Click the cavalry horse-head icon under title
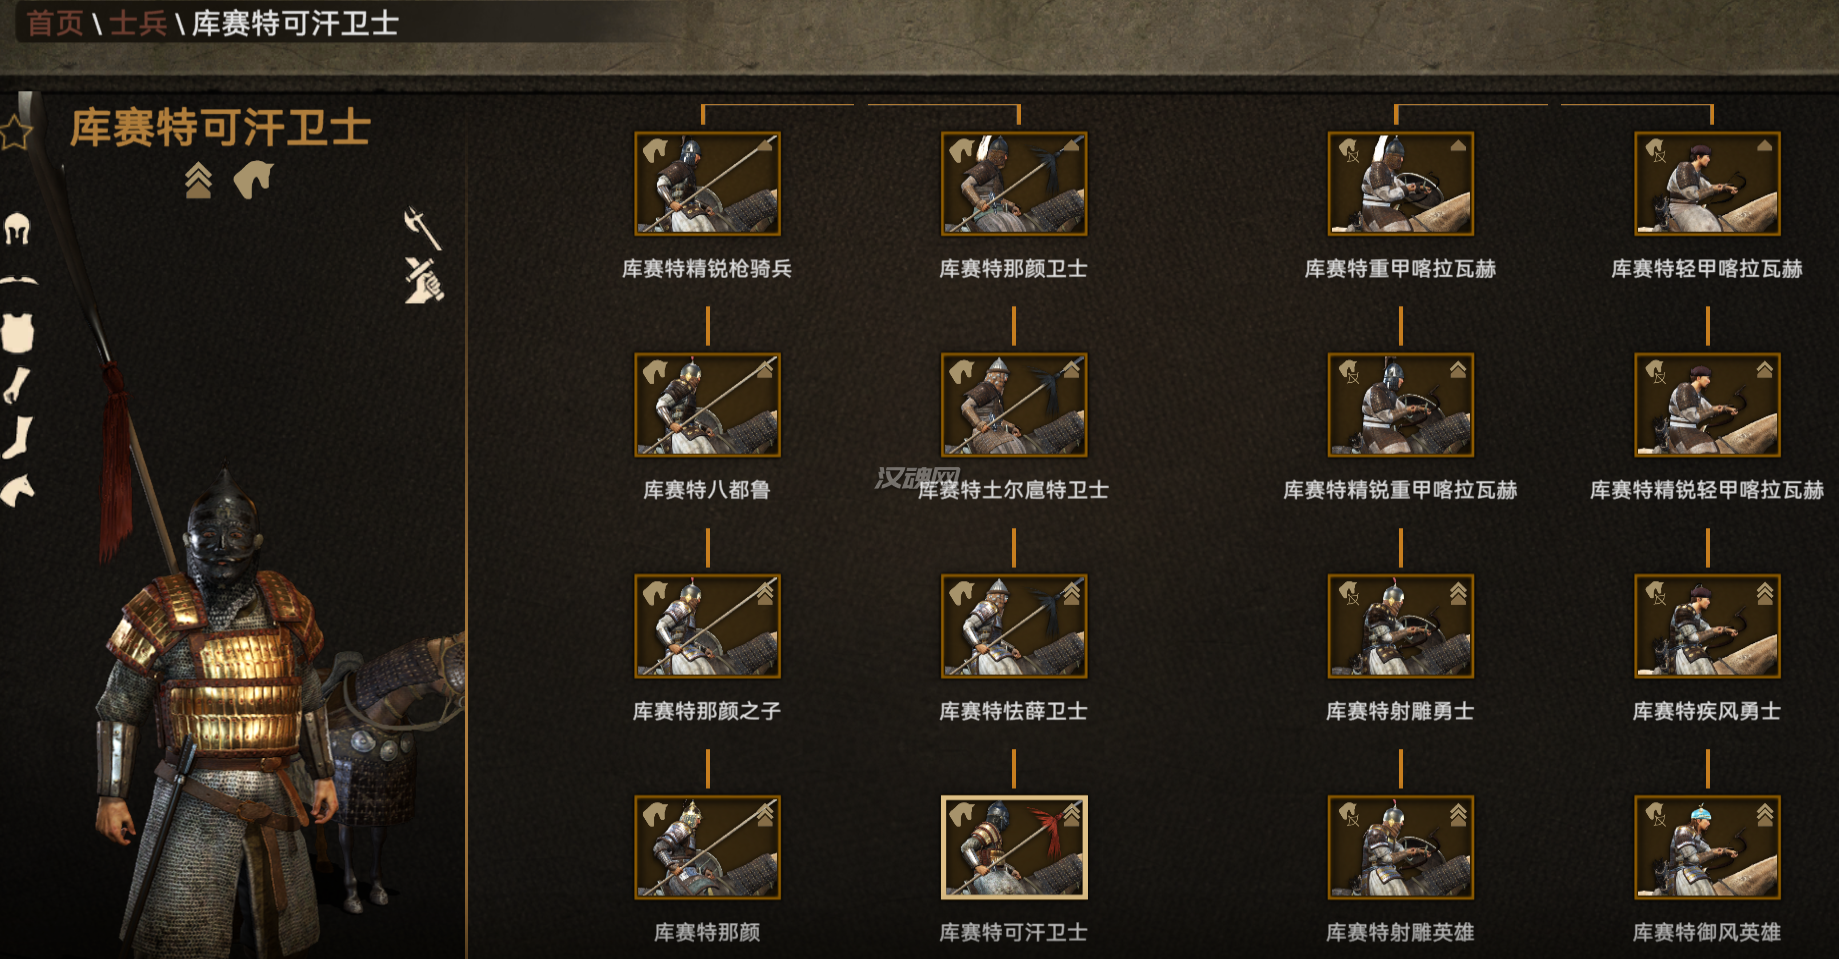Image resolution: width=1839 pixels, height=959 pixels. [253, 180]
